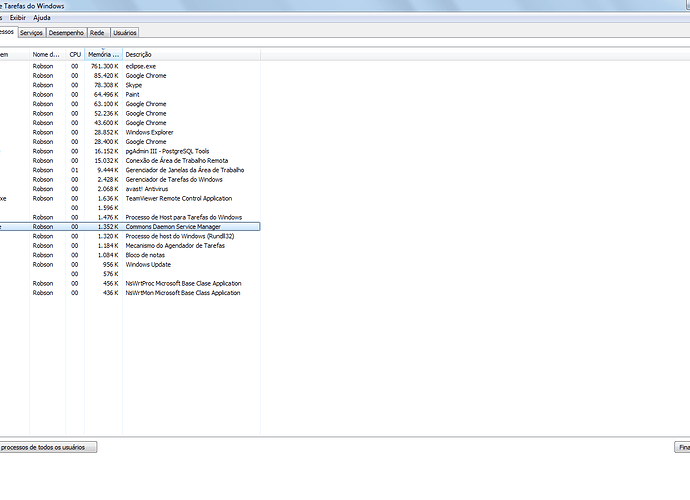Select the Paint process row

pyautogui.click(x=130, y=95)
